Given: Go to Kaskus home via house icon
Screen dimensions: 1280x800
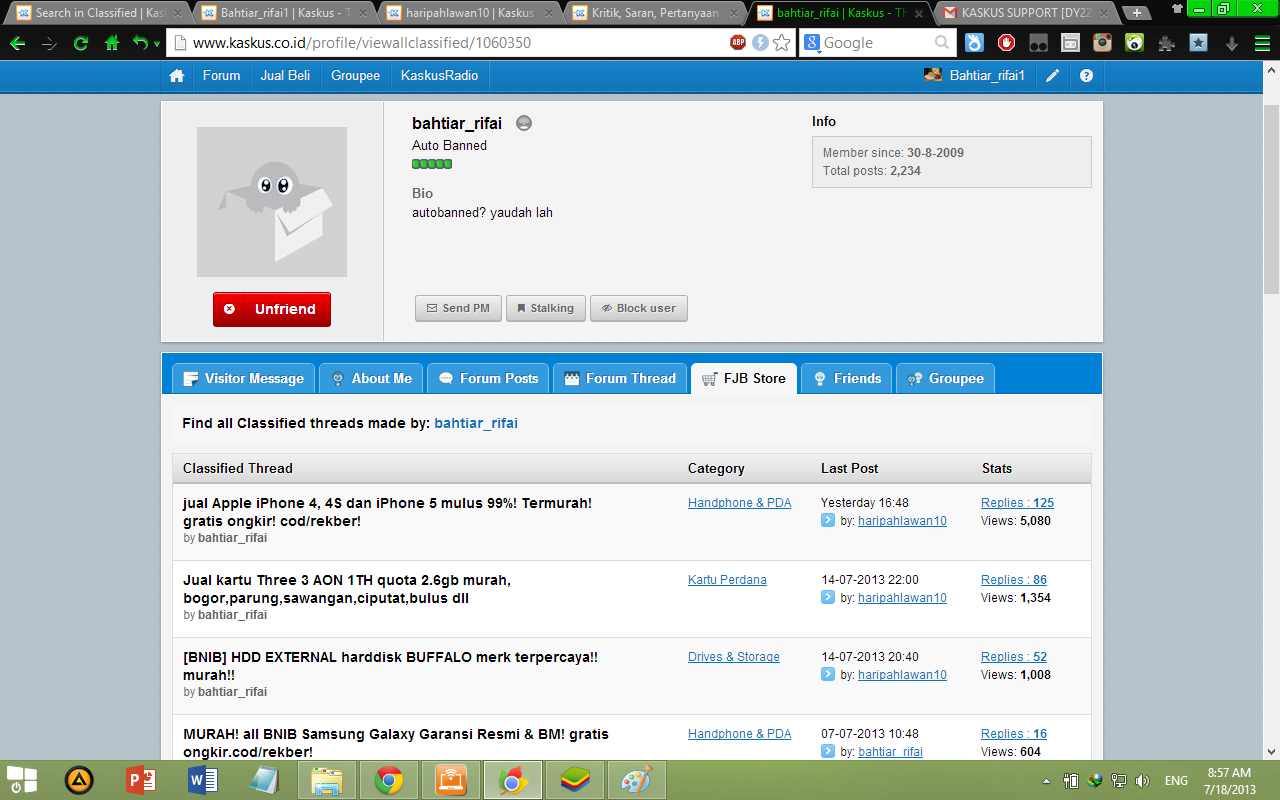Looking at the screenshot, I should point(177,76).
